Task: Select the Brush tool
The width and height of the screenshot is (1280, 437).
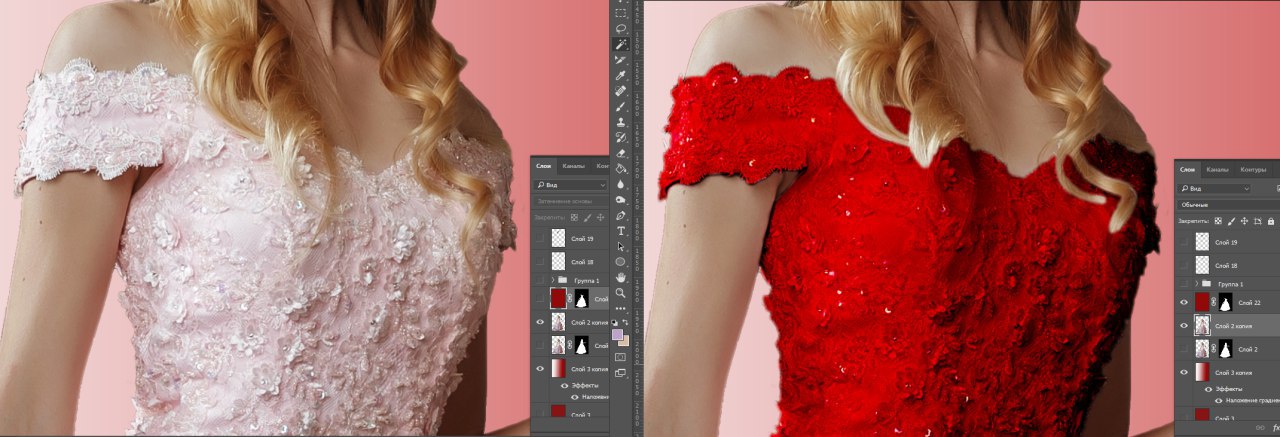Action: pos(620,108)
